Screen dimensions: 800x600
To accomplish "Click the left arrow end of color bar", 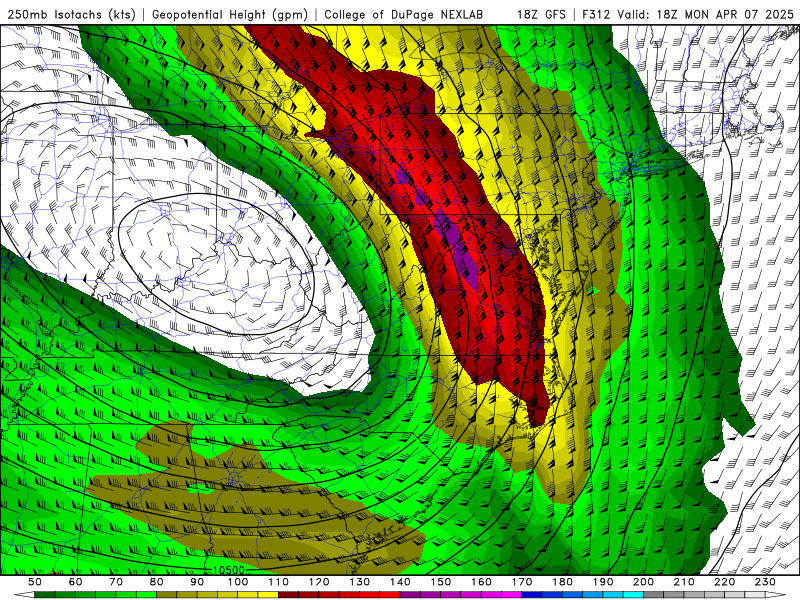I will point(24,595).
